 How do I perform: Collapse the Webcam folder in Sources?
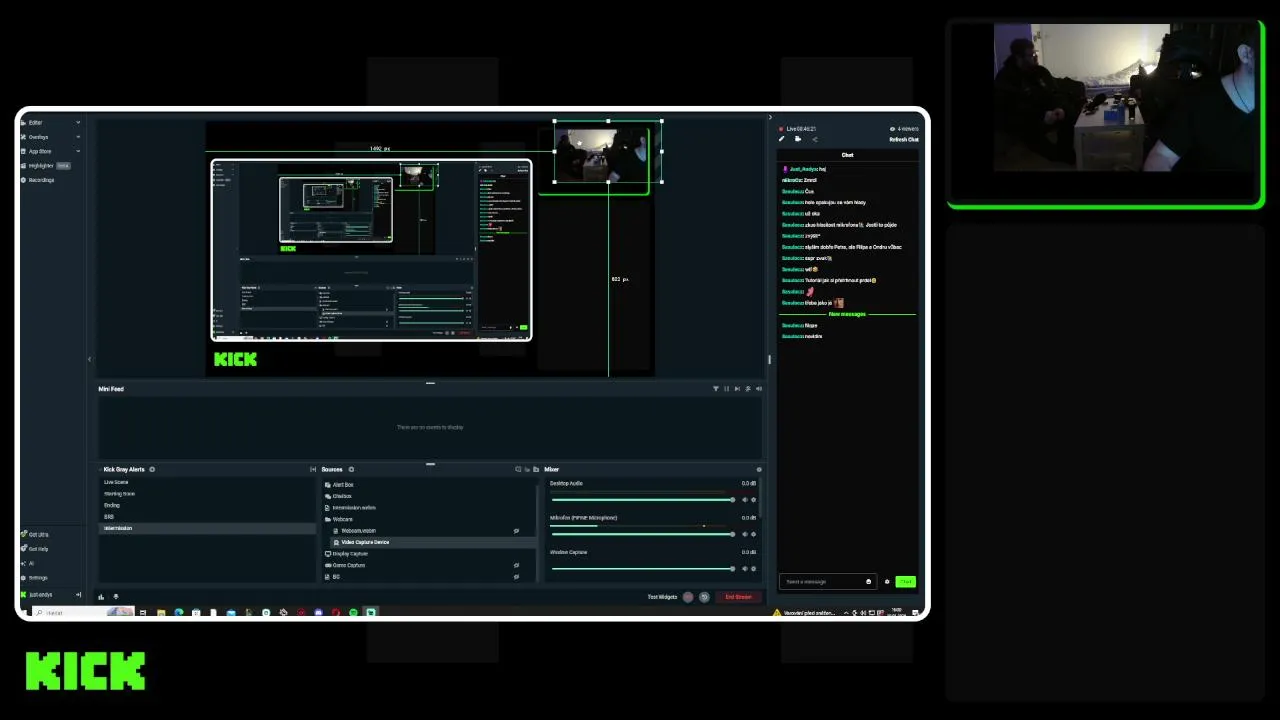tap(328, 519)
